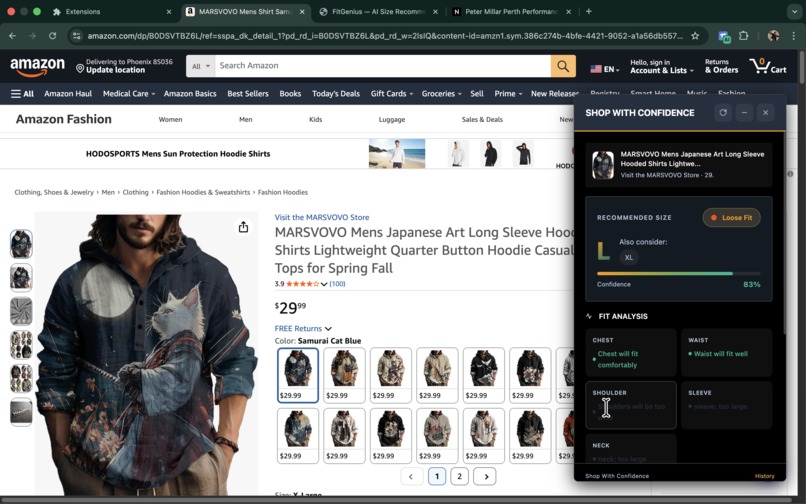
Task: Open the Women fashion menu
Action: (x=170, y=119)
